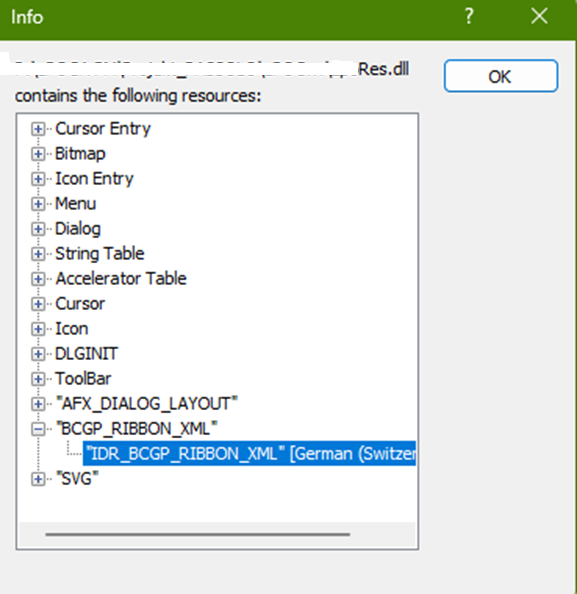Select the Icon Entry label
Viewport: 577px width, 594px height.
pyautogui.click(x=94, y=179)
